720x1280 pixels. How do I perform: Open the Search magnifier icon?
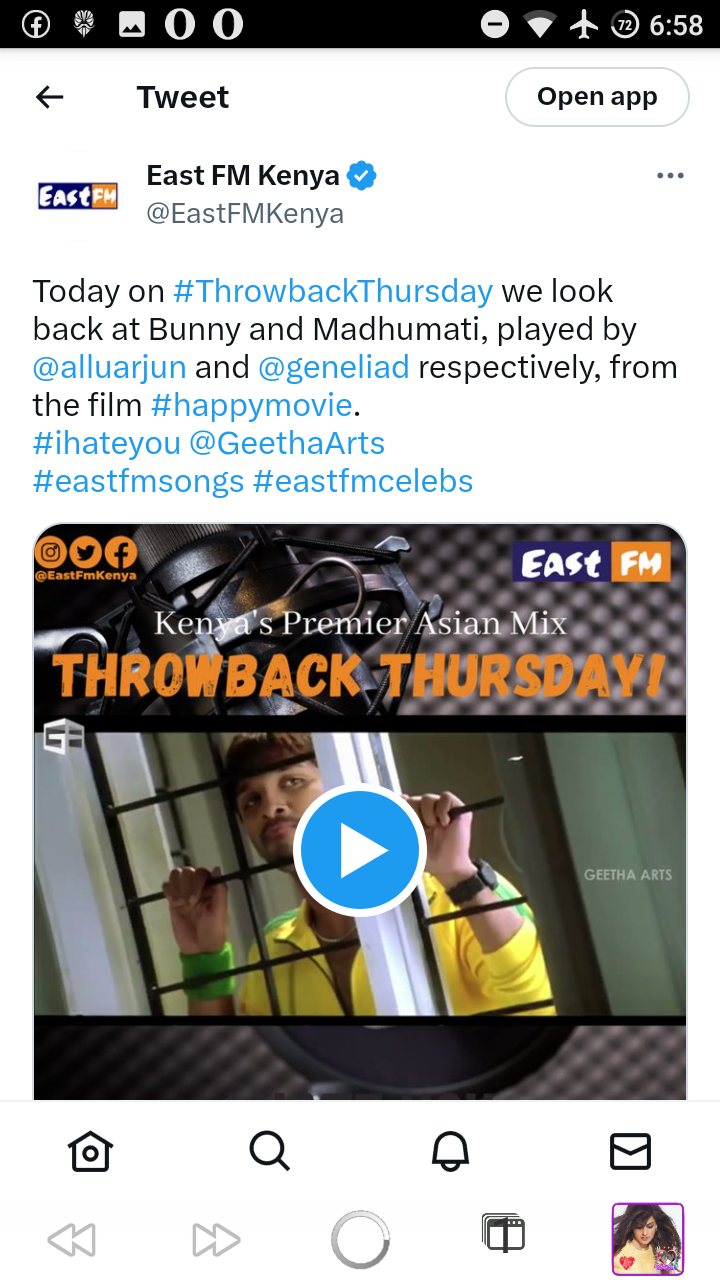click(x=269, y=1151)
